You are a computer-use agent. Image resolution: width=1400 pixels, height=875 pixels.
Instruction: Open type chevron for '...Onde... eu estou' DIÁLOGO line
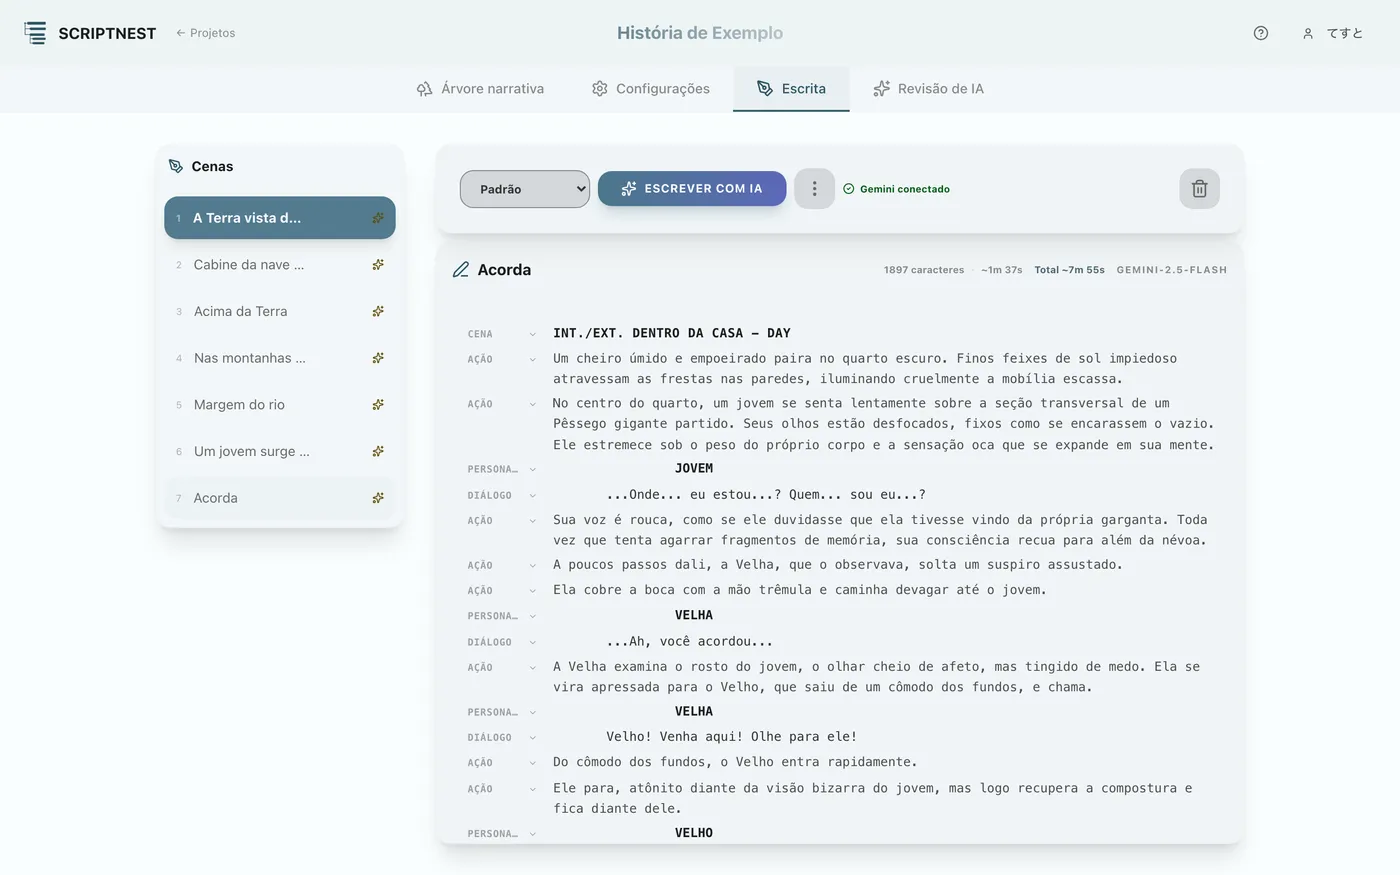point(532,495)
